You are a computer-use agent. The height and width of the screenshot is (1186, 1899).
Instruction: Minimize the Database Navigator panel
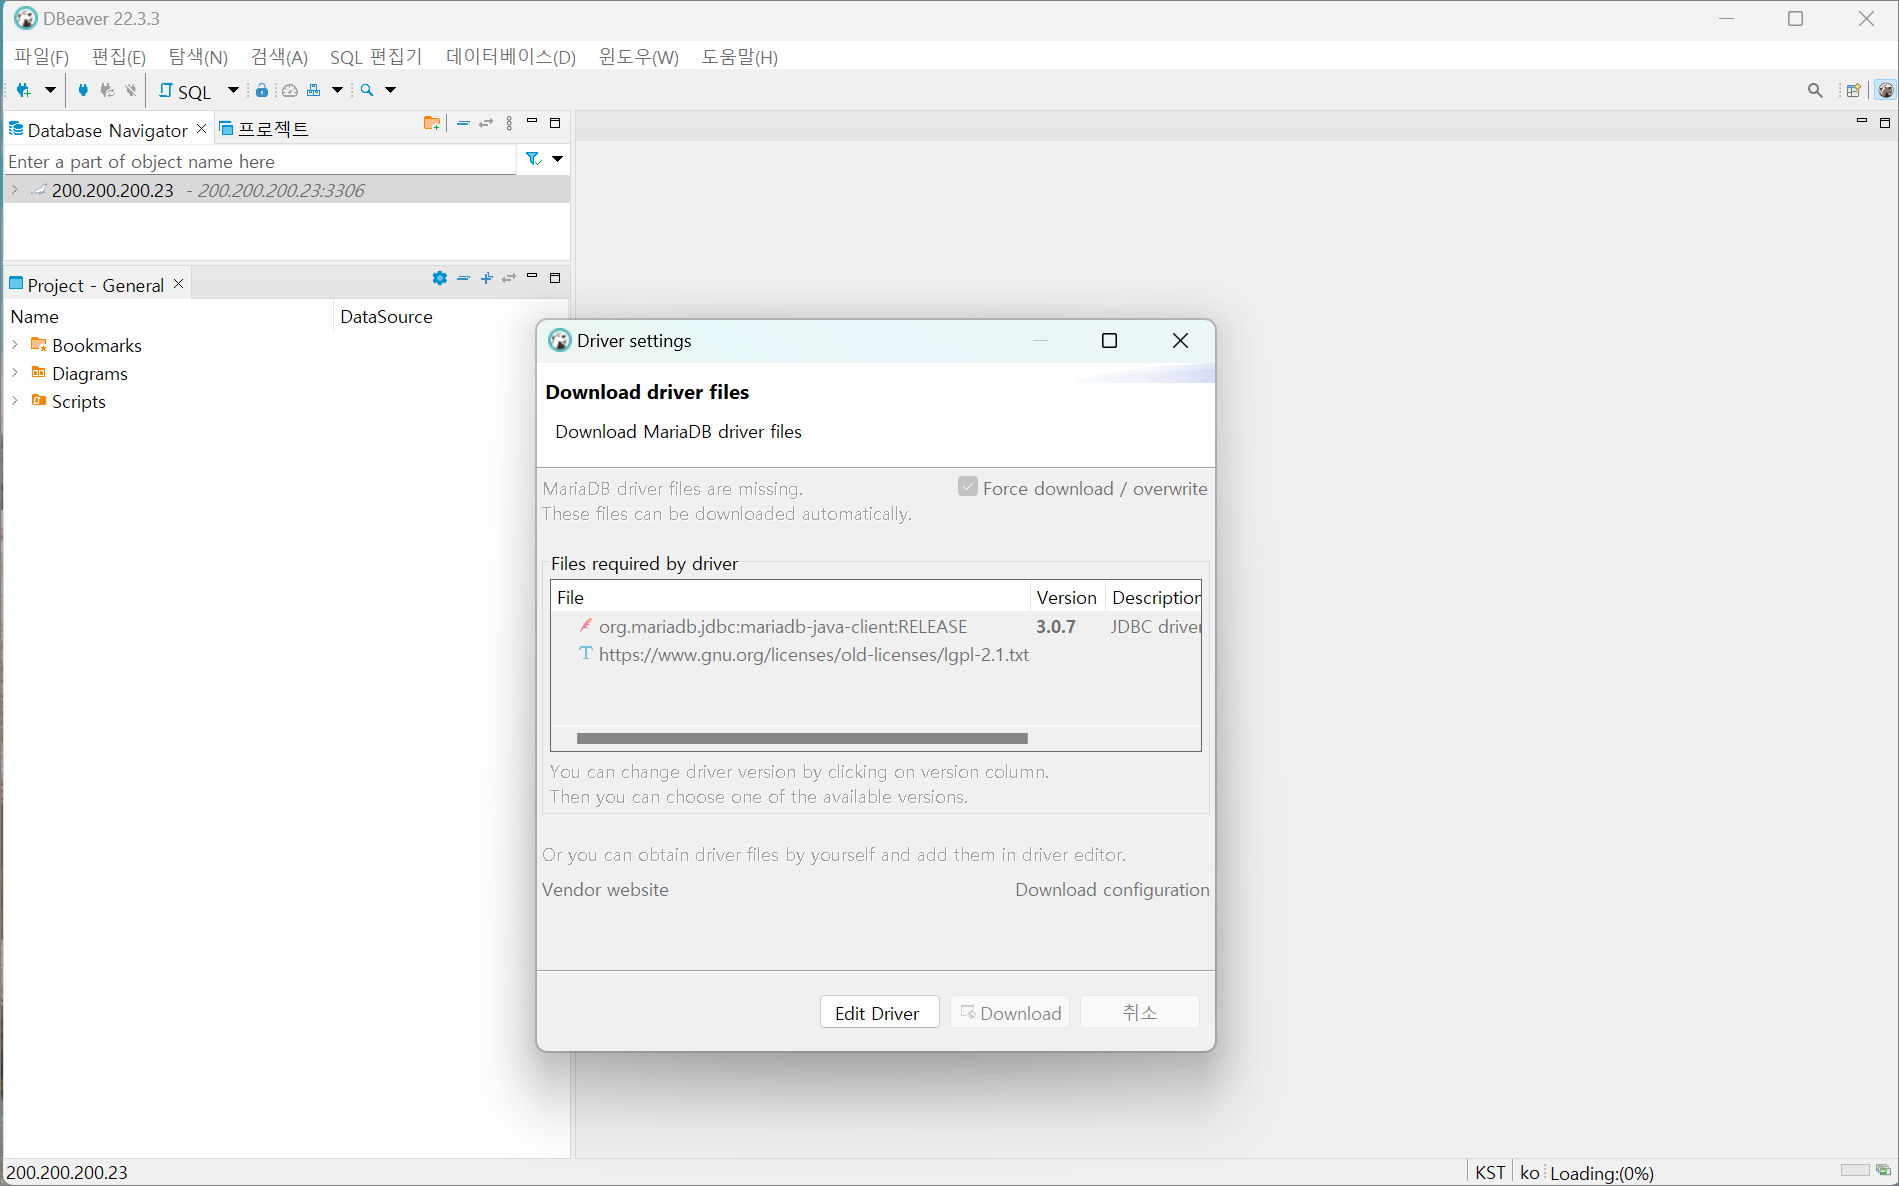click(x=532, y=122)
